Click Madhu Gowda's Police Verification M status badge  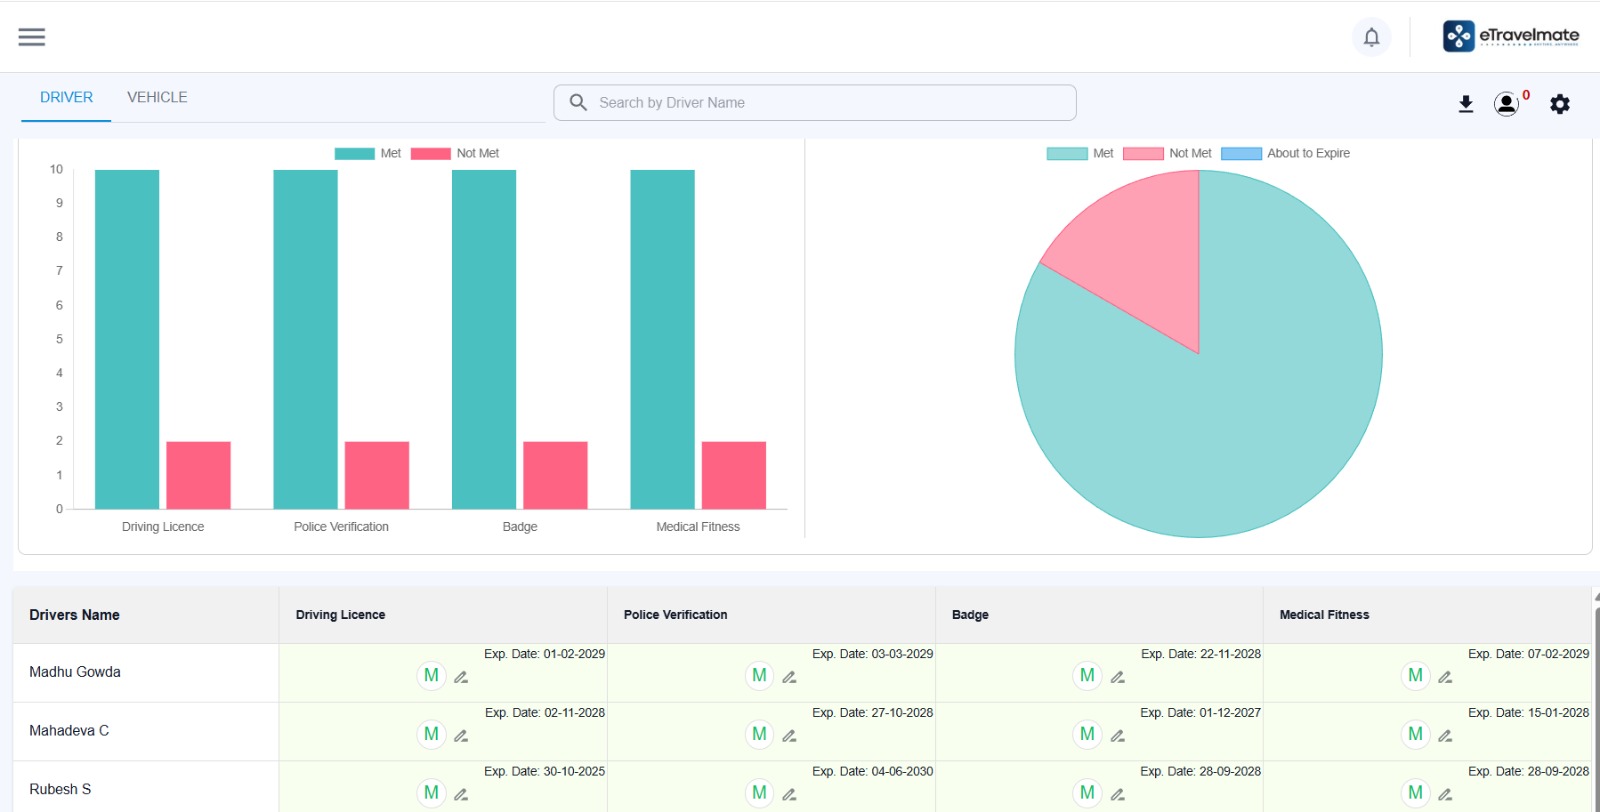[x=759, y=676]
